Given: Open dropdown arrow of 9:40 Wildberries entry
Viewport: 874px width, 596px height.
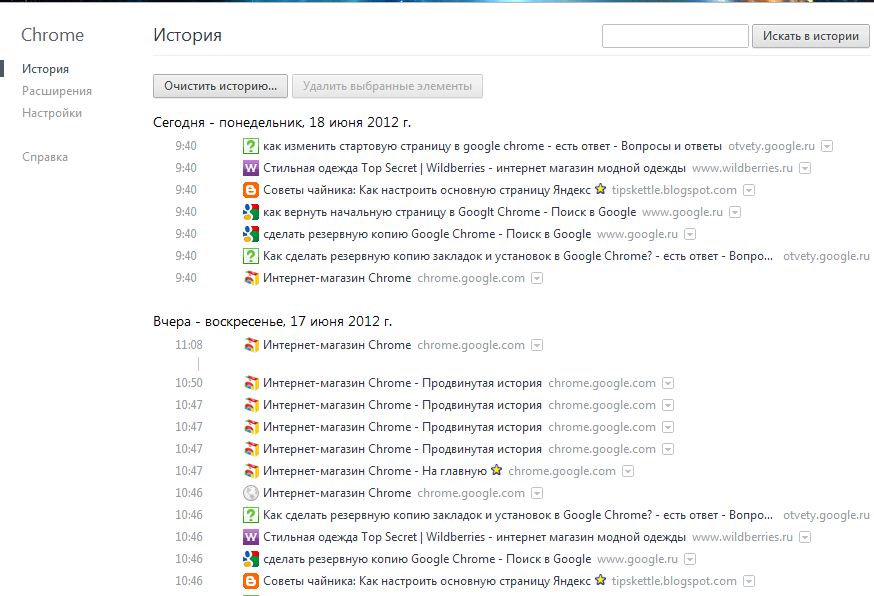Looking at the screenshot, I should click(805, 168).
